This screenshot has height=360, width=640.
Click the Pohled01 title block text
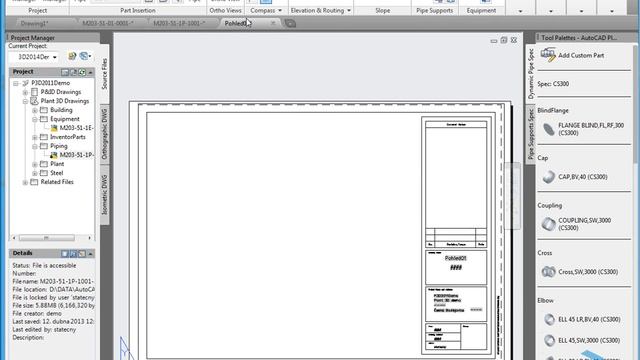point(456,258)
